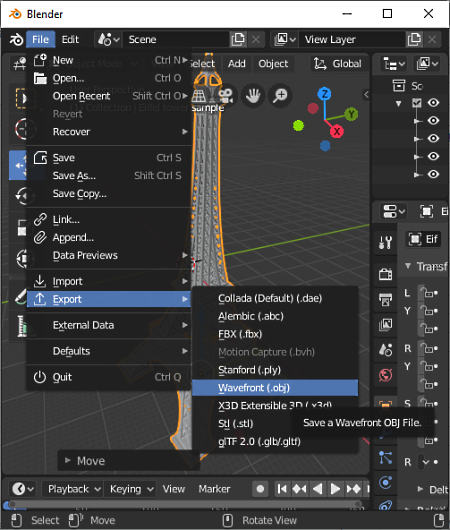450x530 pixels.
Task: Open the View Layer properties tab icon
Action: click(x=385, y=324)
